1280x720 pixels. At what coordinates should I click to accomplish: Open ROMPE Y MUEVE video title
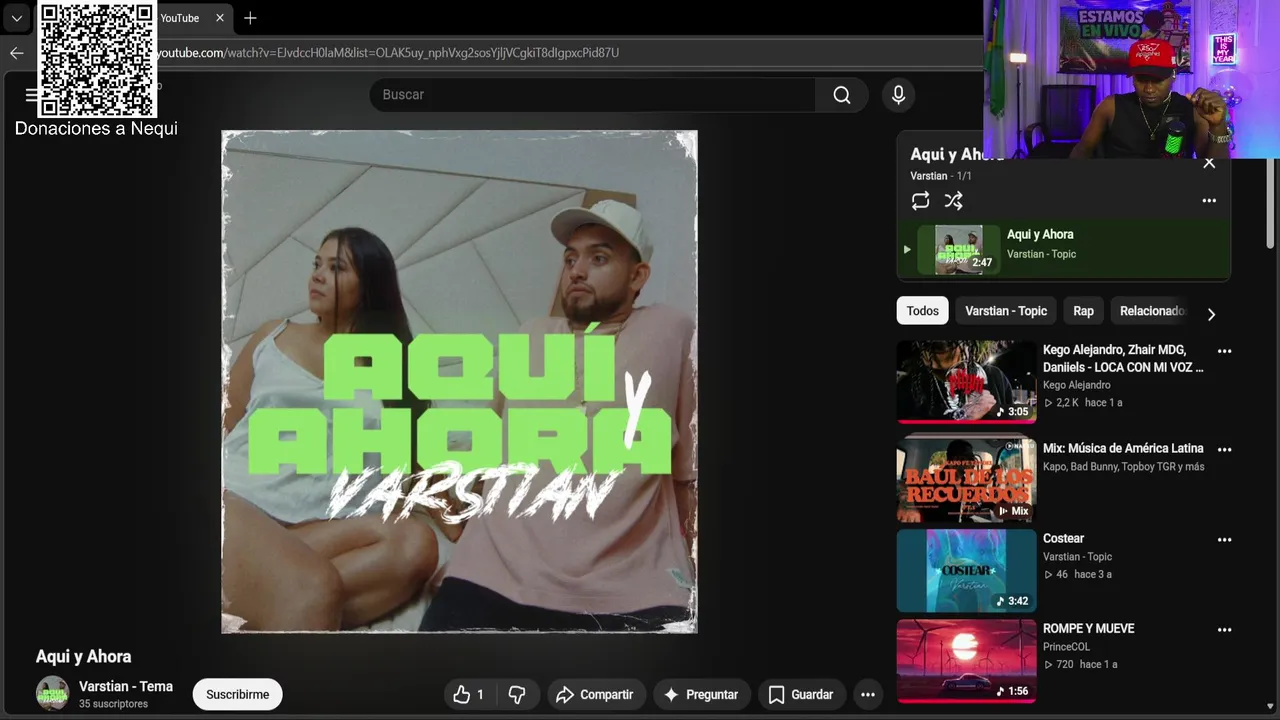click(x=1088, y=628)
